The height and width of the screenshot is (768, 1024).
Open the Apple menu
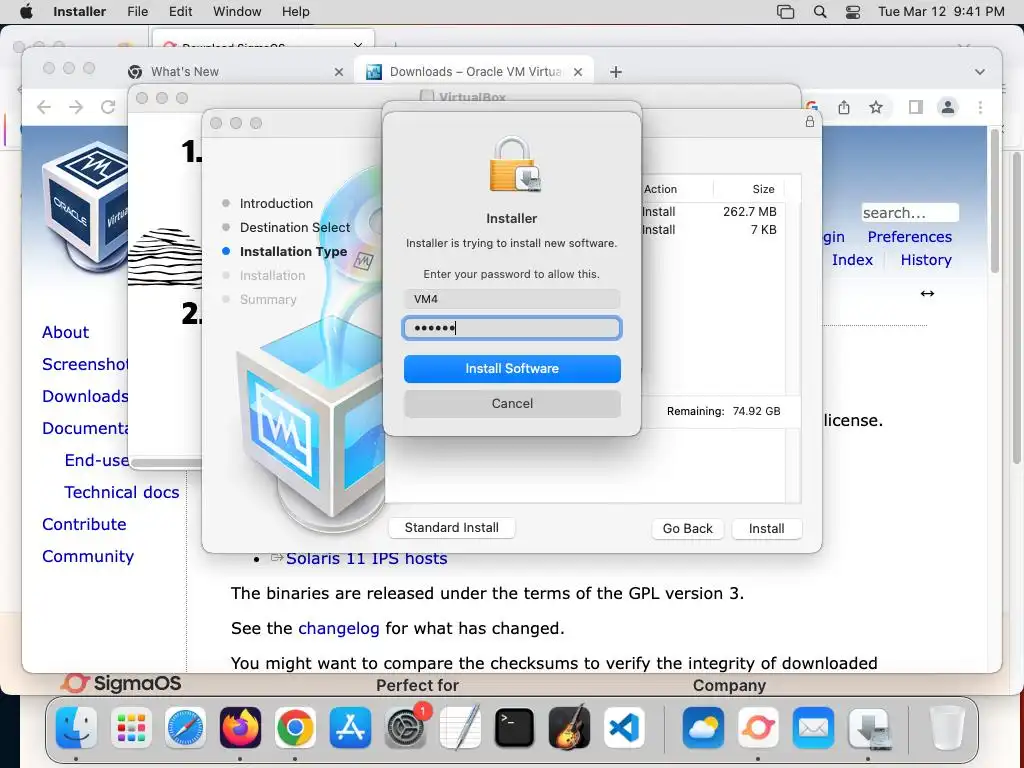tap(26, 12)
